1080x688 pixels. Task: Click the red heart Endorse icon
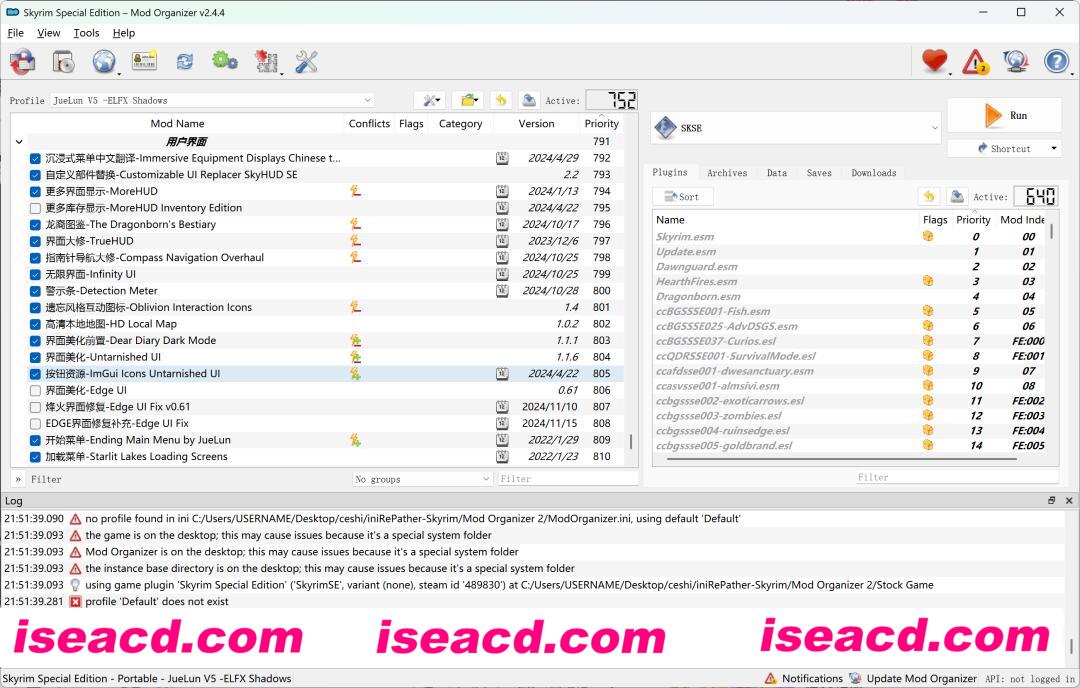coord(934,62)
